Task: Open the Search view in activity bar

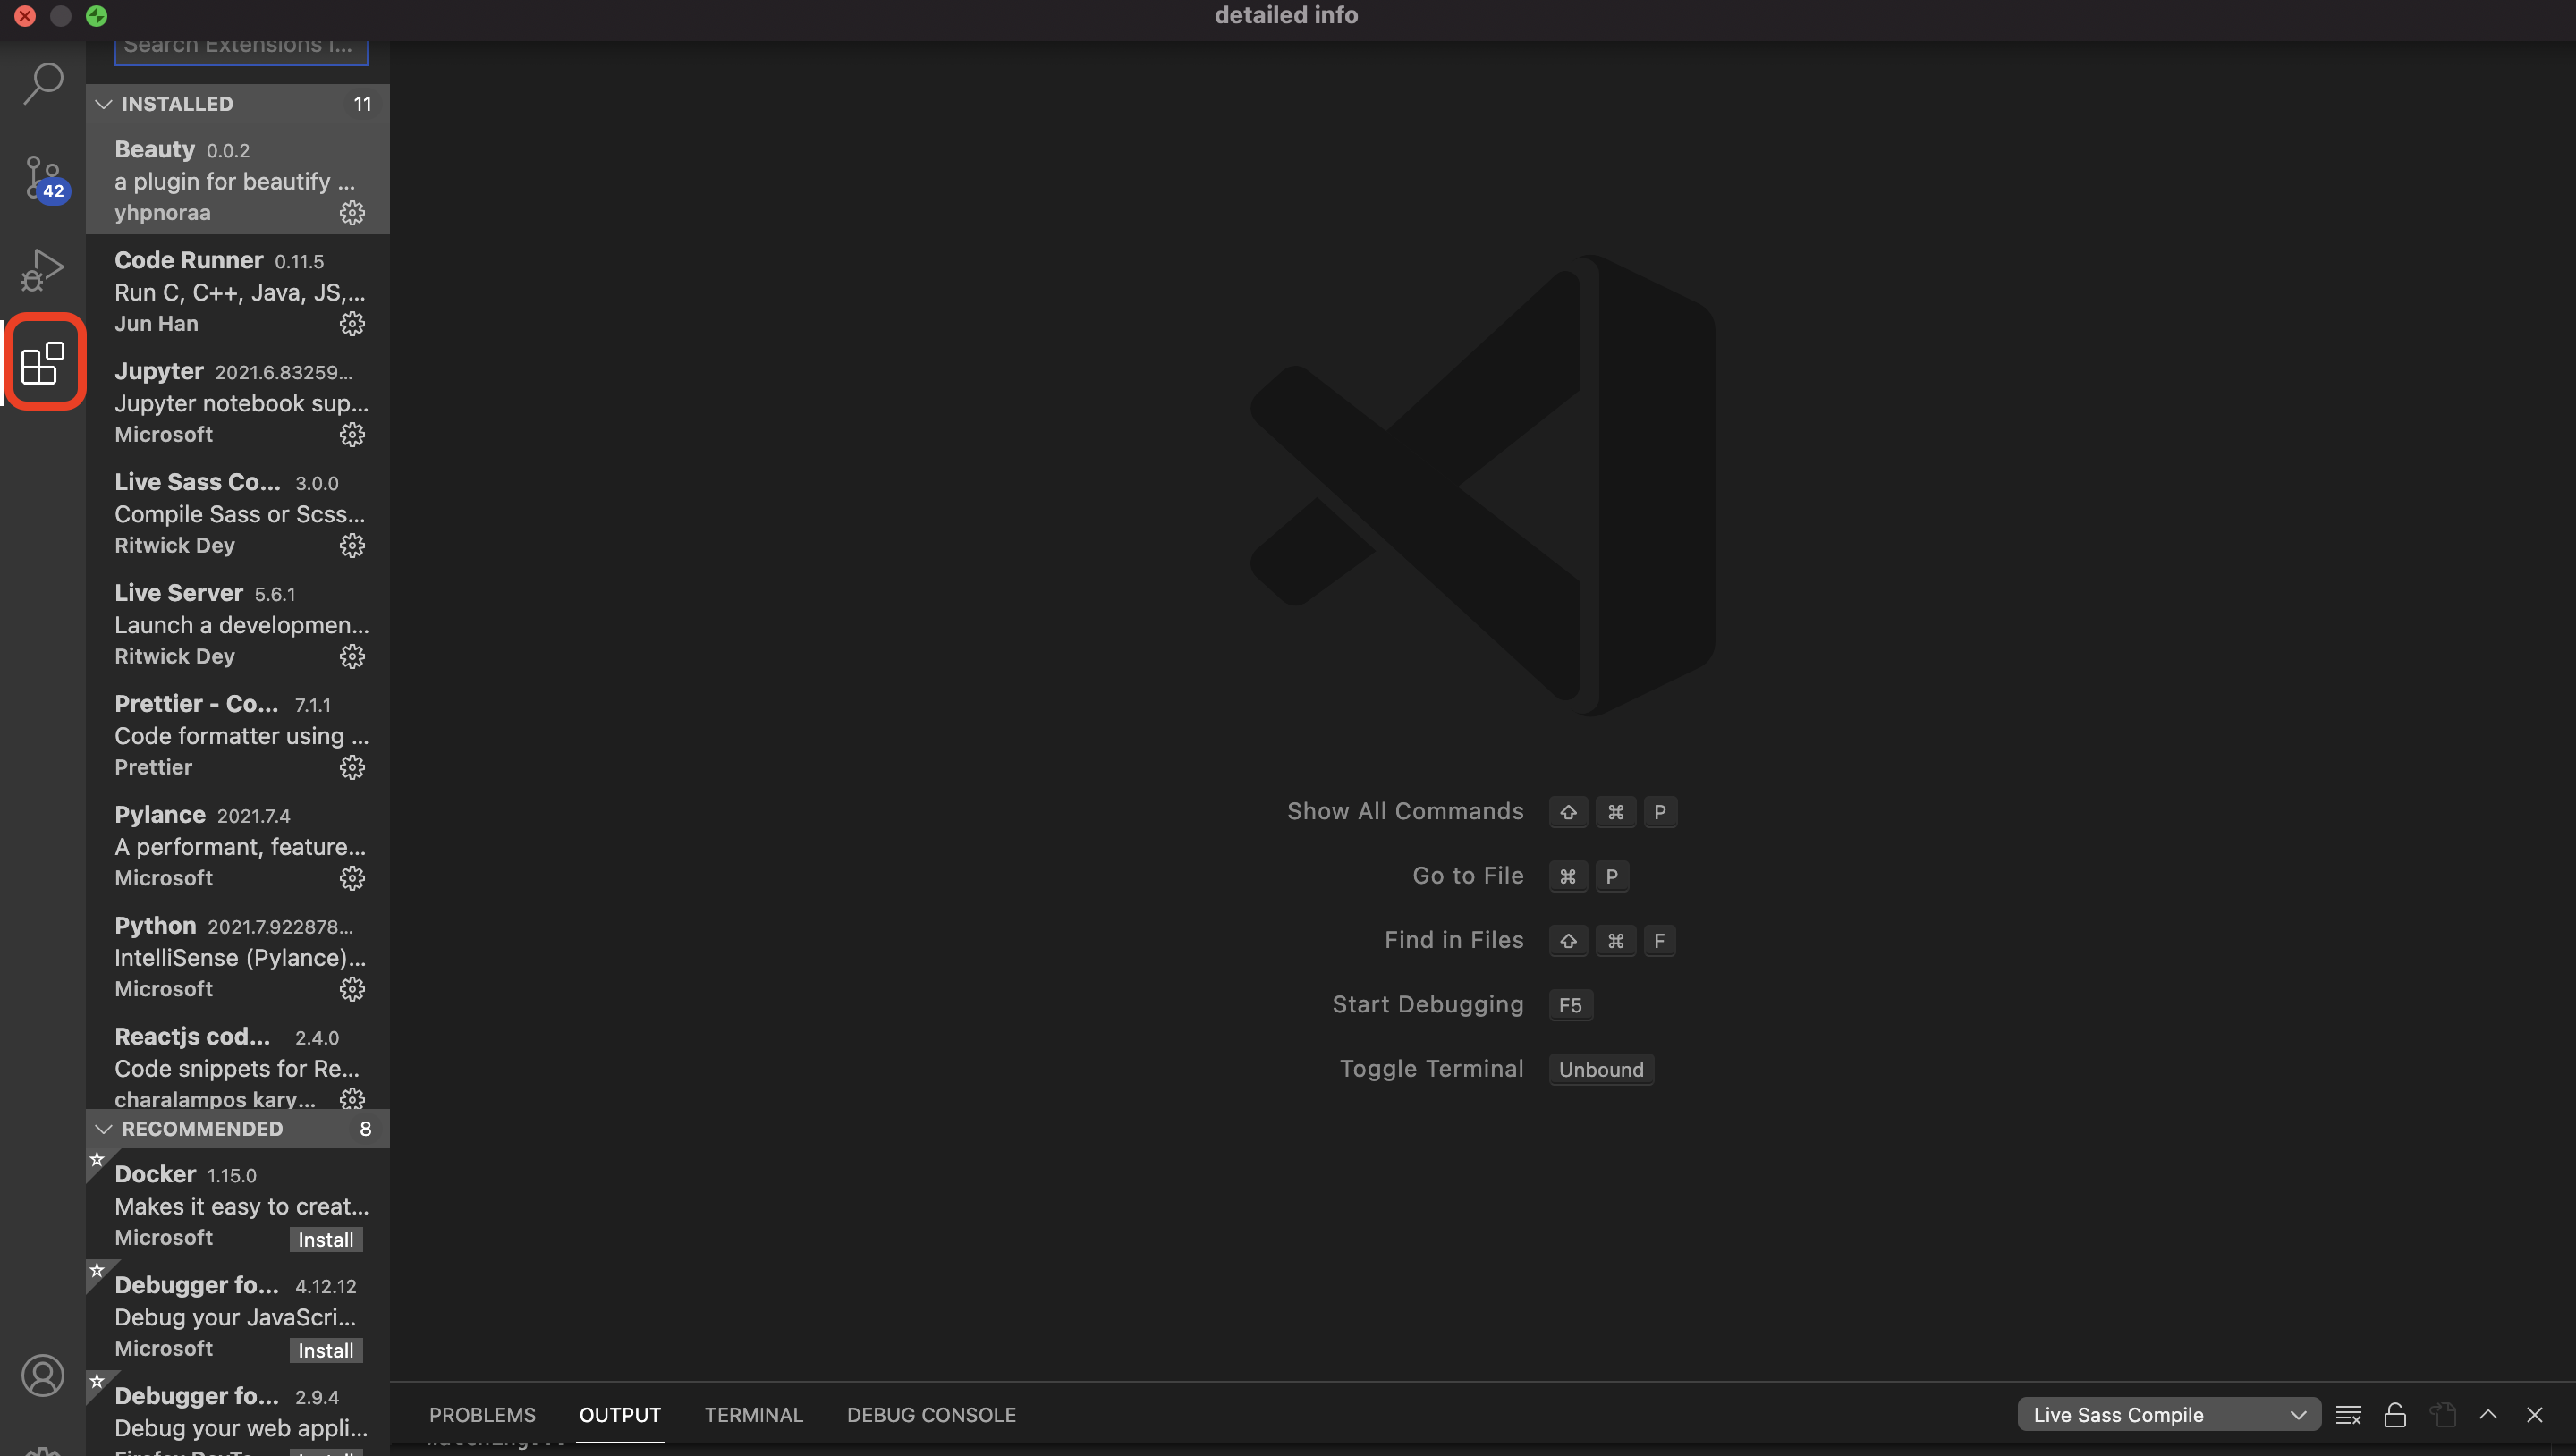Action: click(43, 84)
